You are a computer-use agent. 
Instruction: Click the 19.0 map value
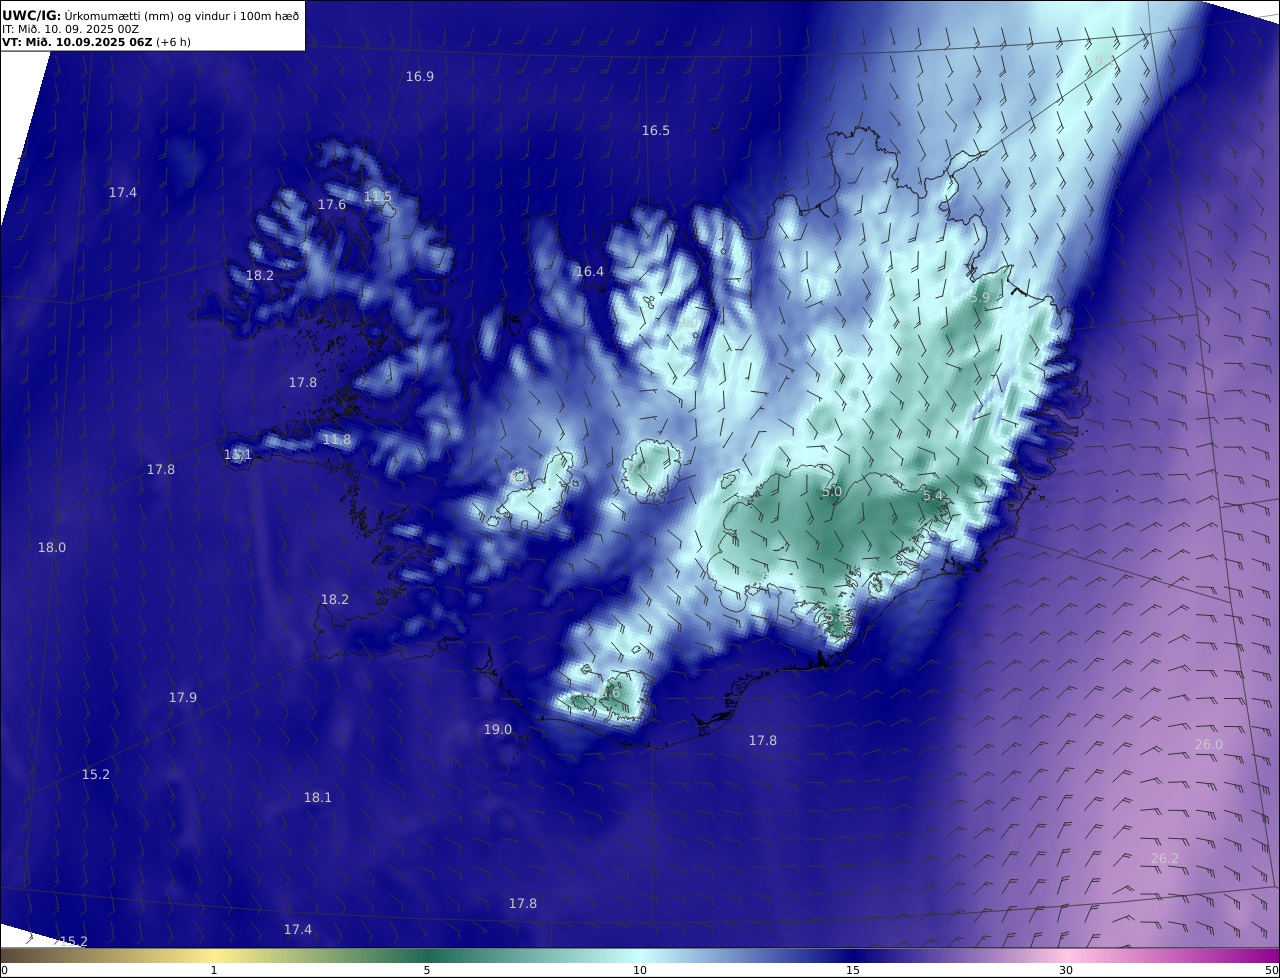[497, 730]
